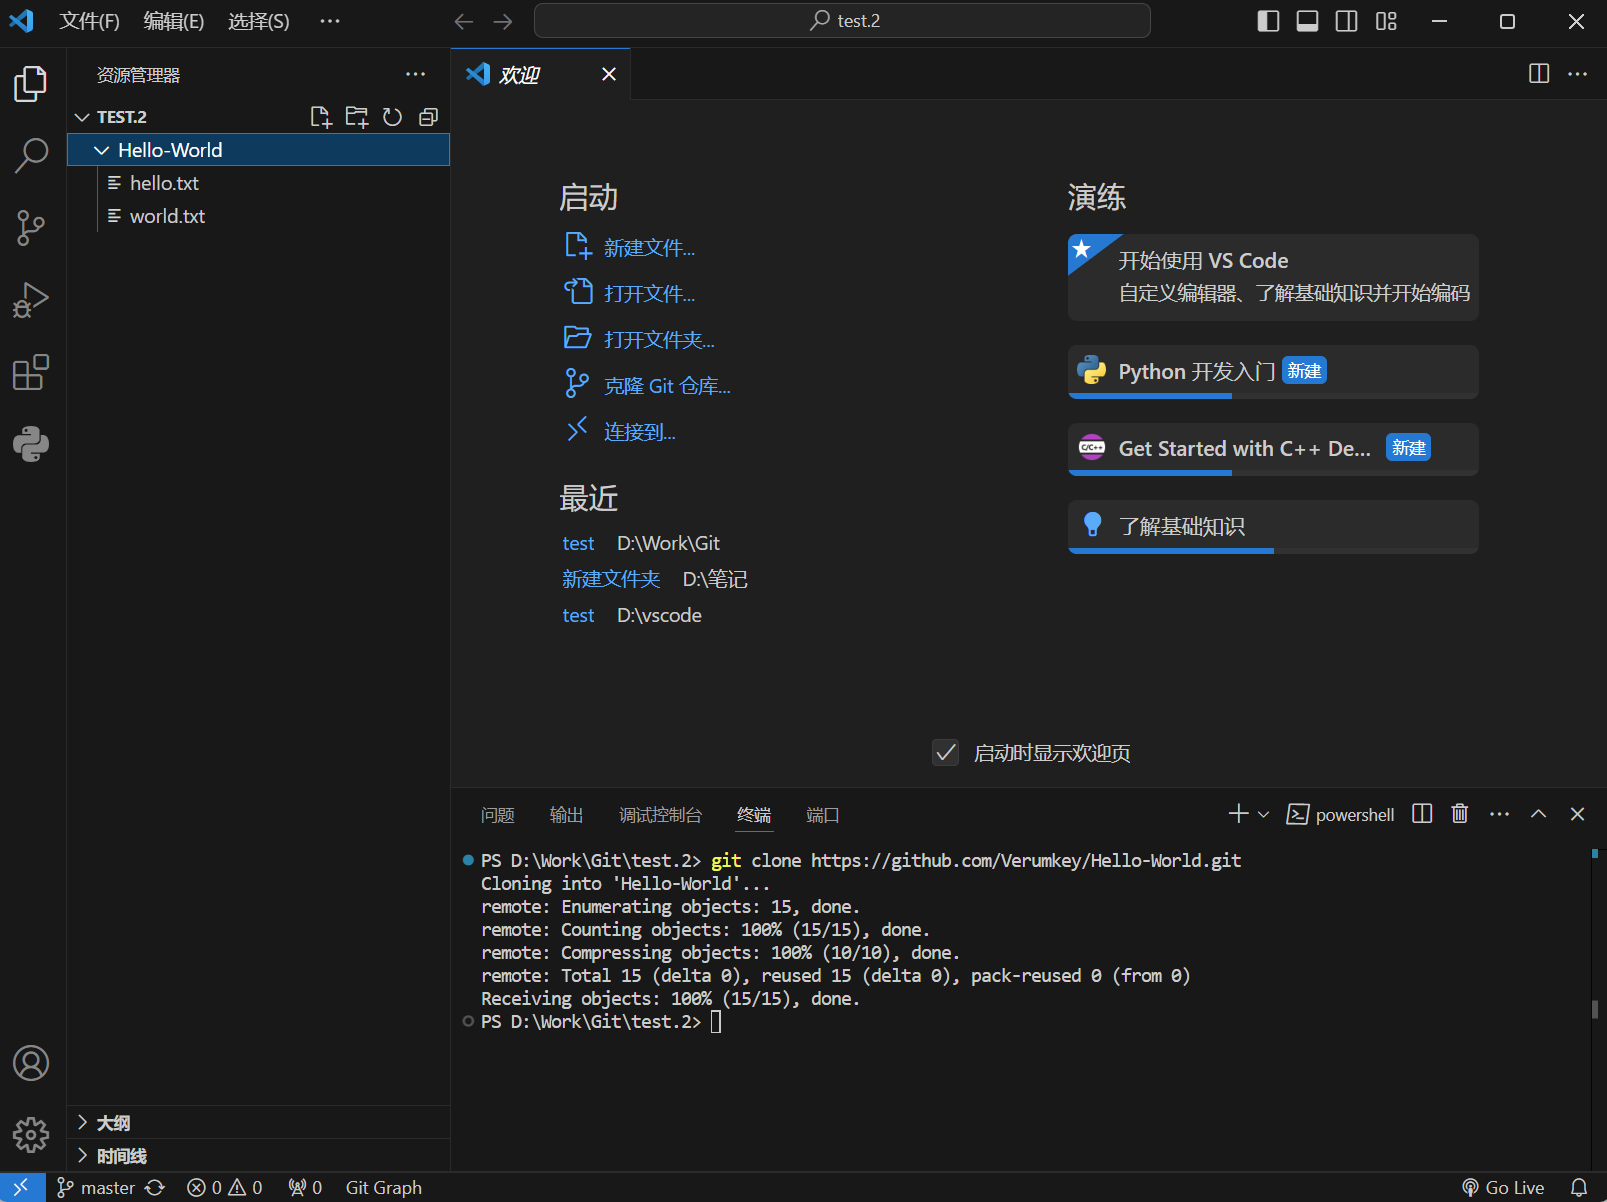
Task: Open Get Started with C++ walkthrough
Action: click(1273, 449)
